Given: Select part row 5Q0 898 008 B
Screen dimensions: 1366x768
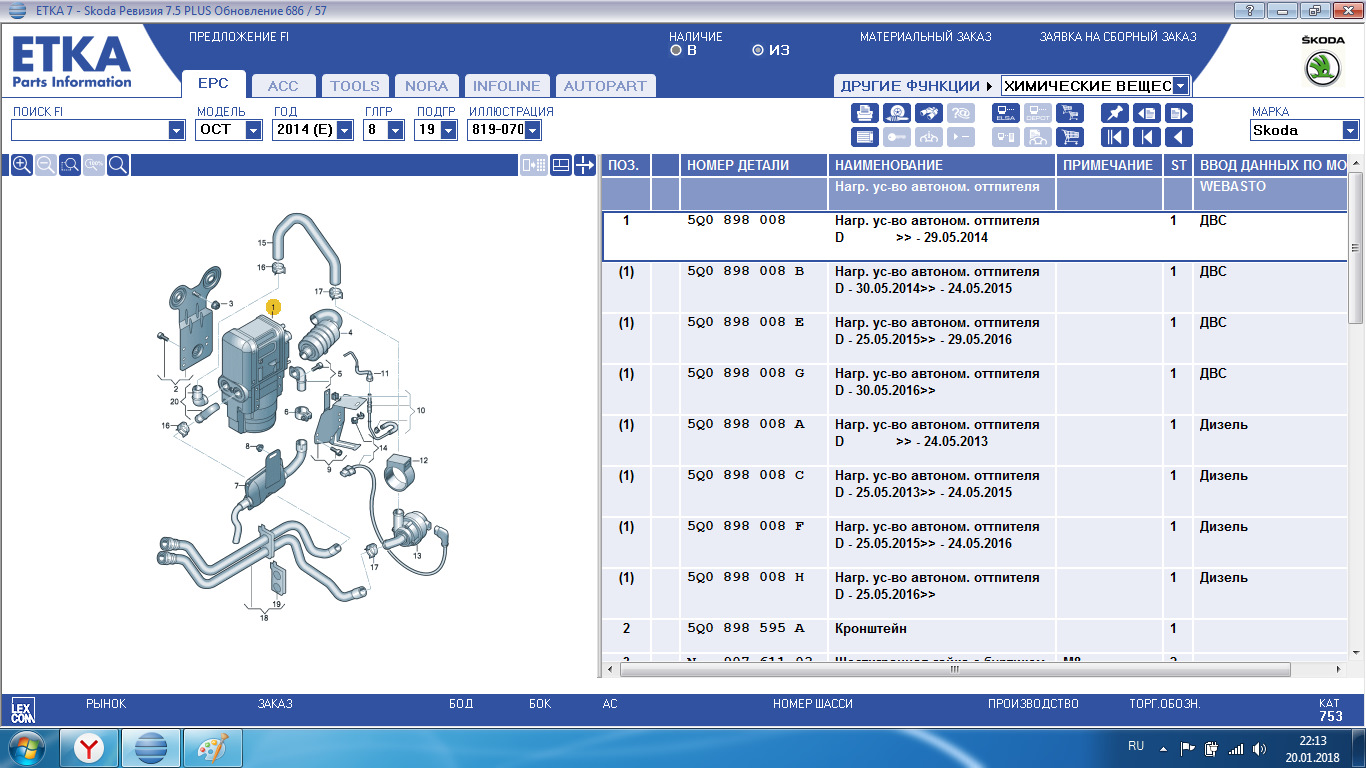Looking at the screenshot, I should pos(975,288).
